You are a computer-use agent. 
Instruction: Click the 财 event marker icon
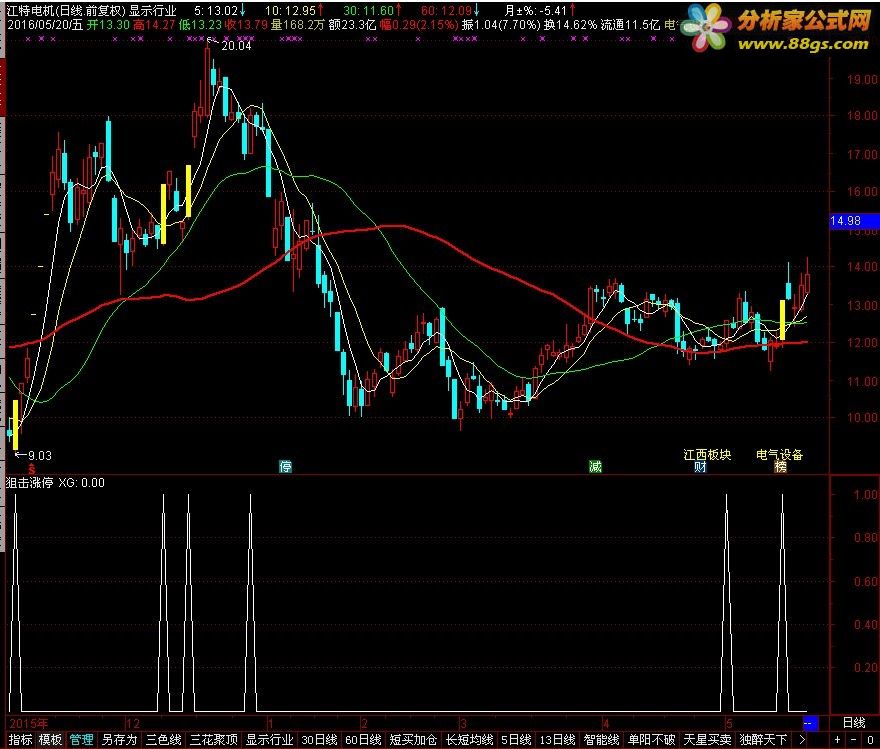pyautogui.click(x=700, y=466)
